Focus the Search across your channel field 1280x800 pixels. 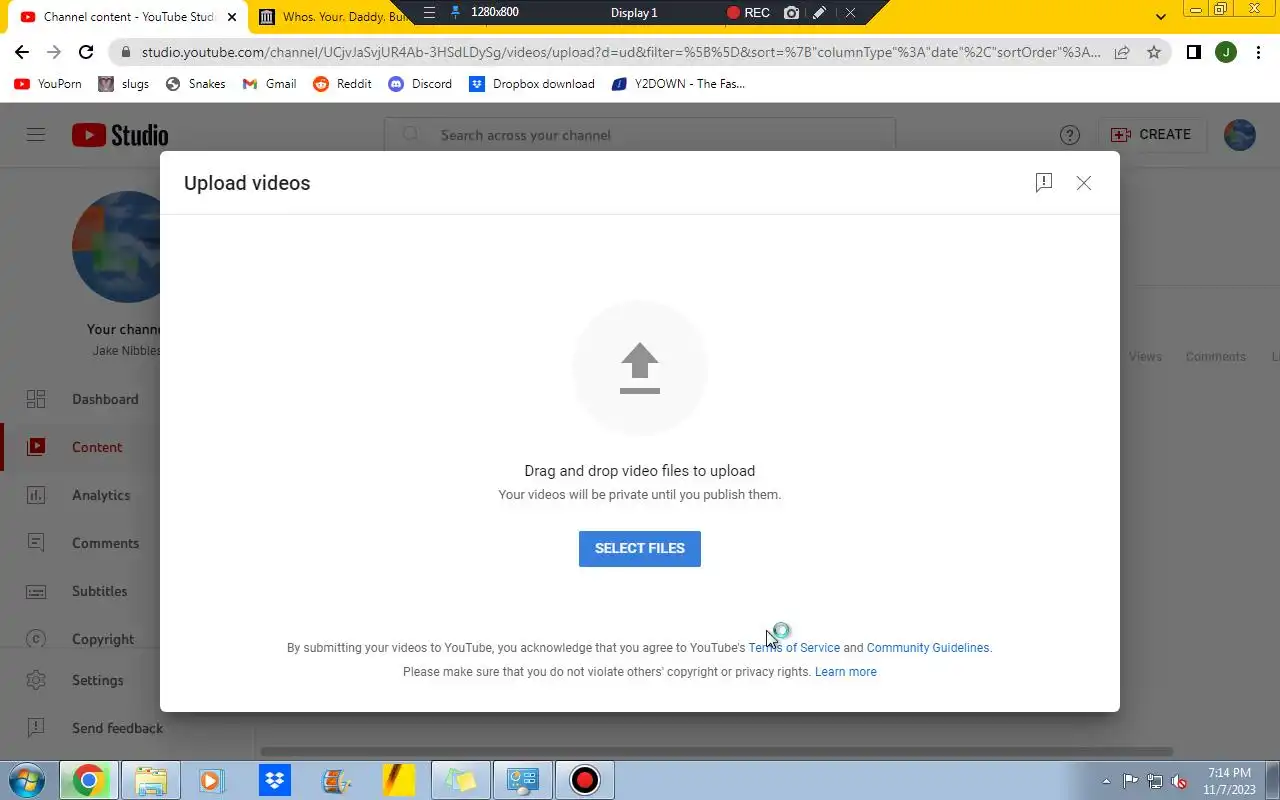(x=640, y=135)
